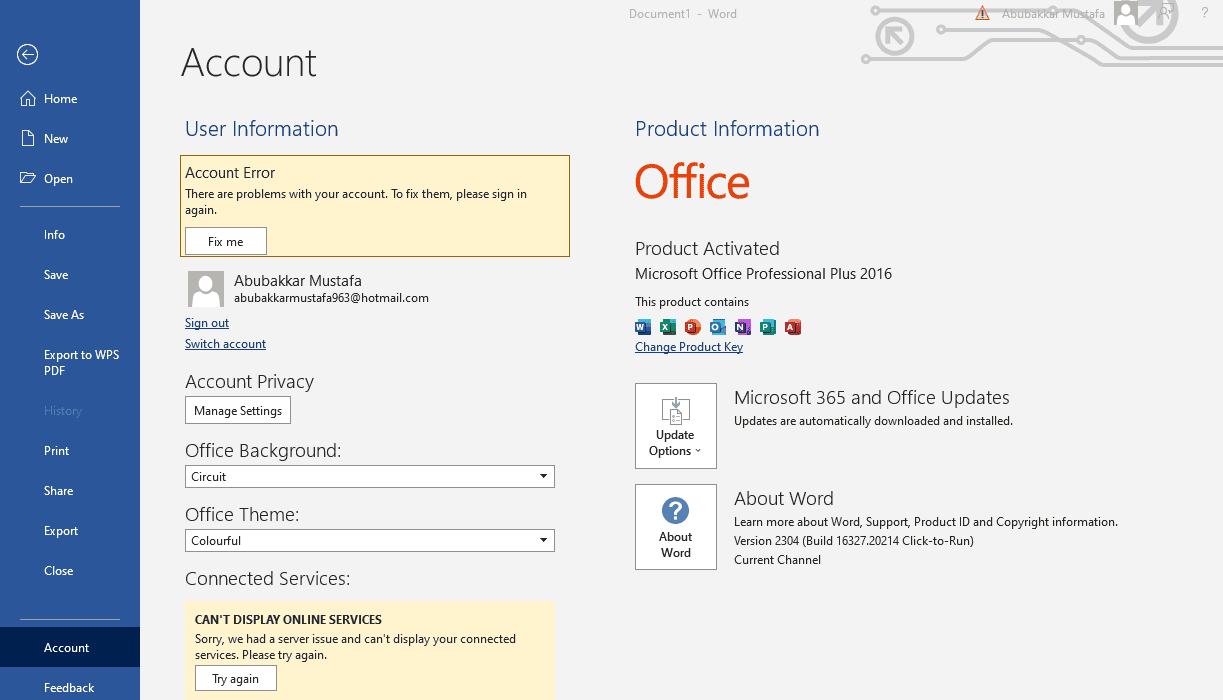Open the Office Theme dropdown
This screenshot has height=700, width=1223.
[370, 541]
